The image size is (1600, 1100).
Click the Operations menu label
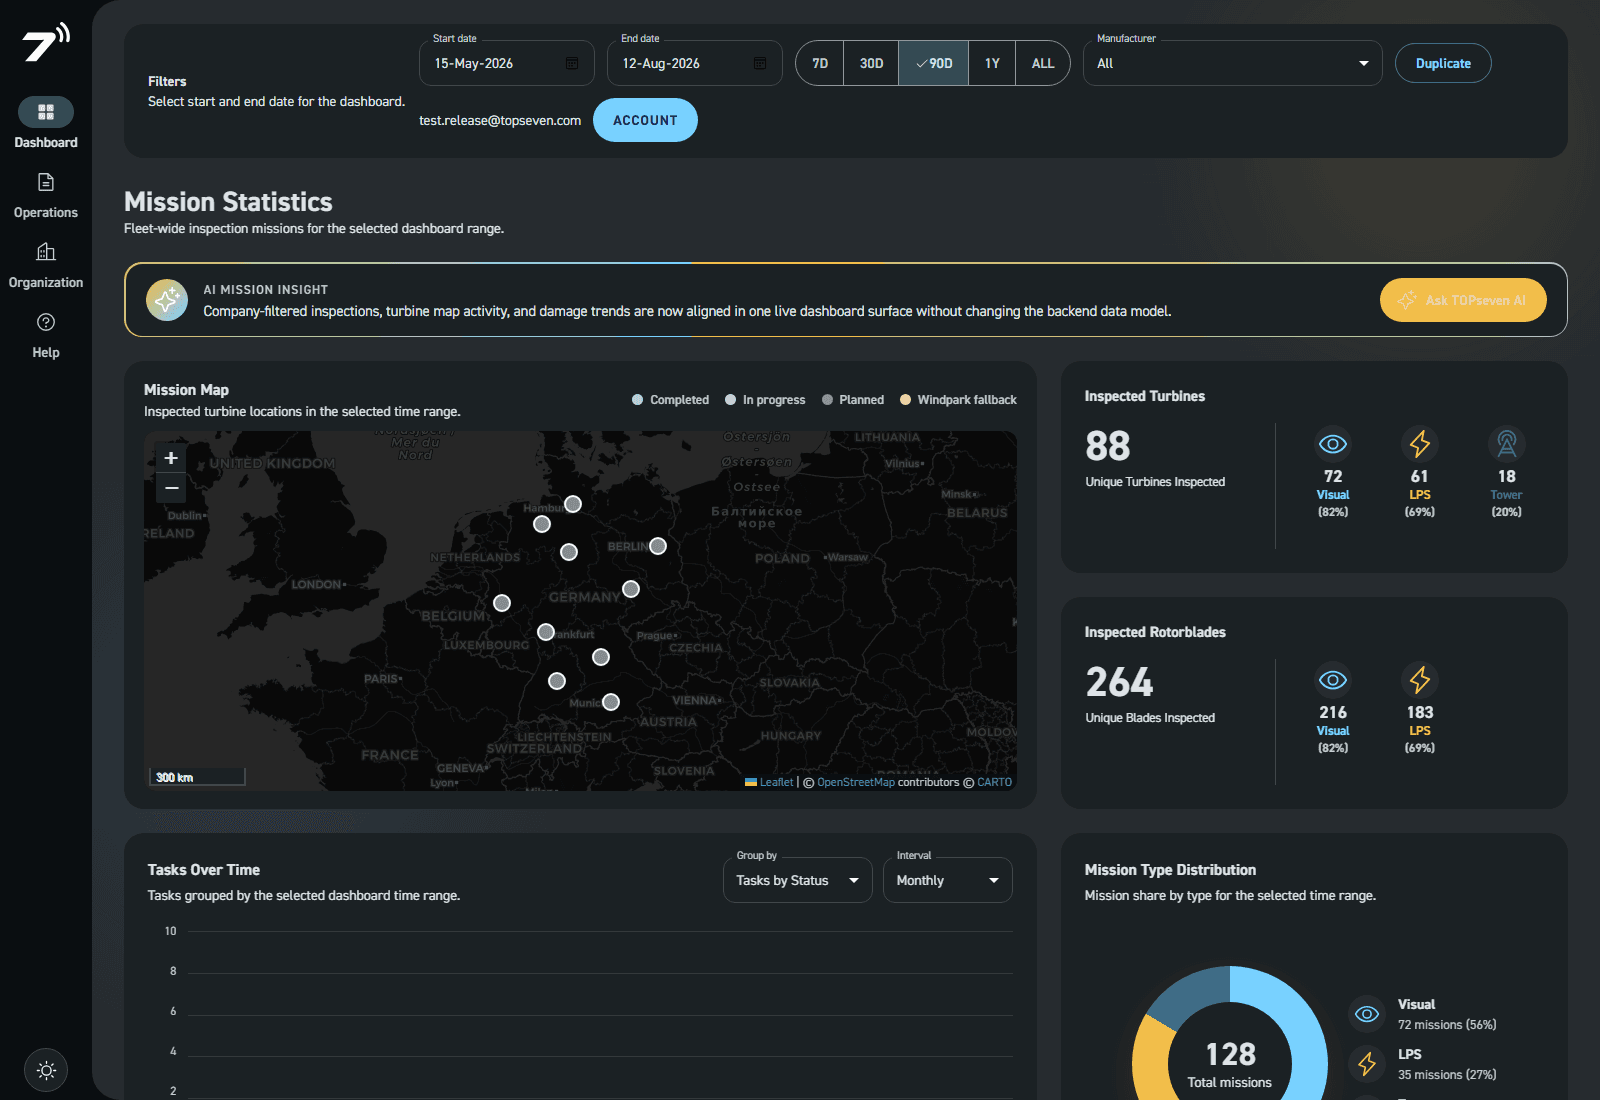tap(46, 212)
